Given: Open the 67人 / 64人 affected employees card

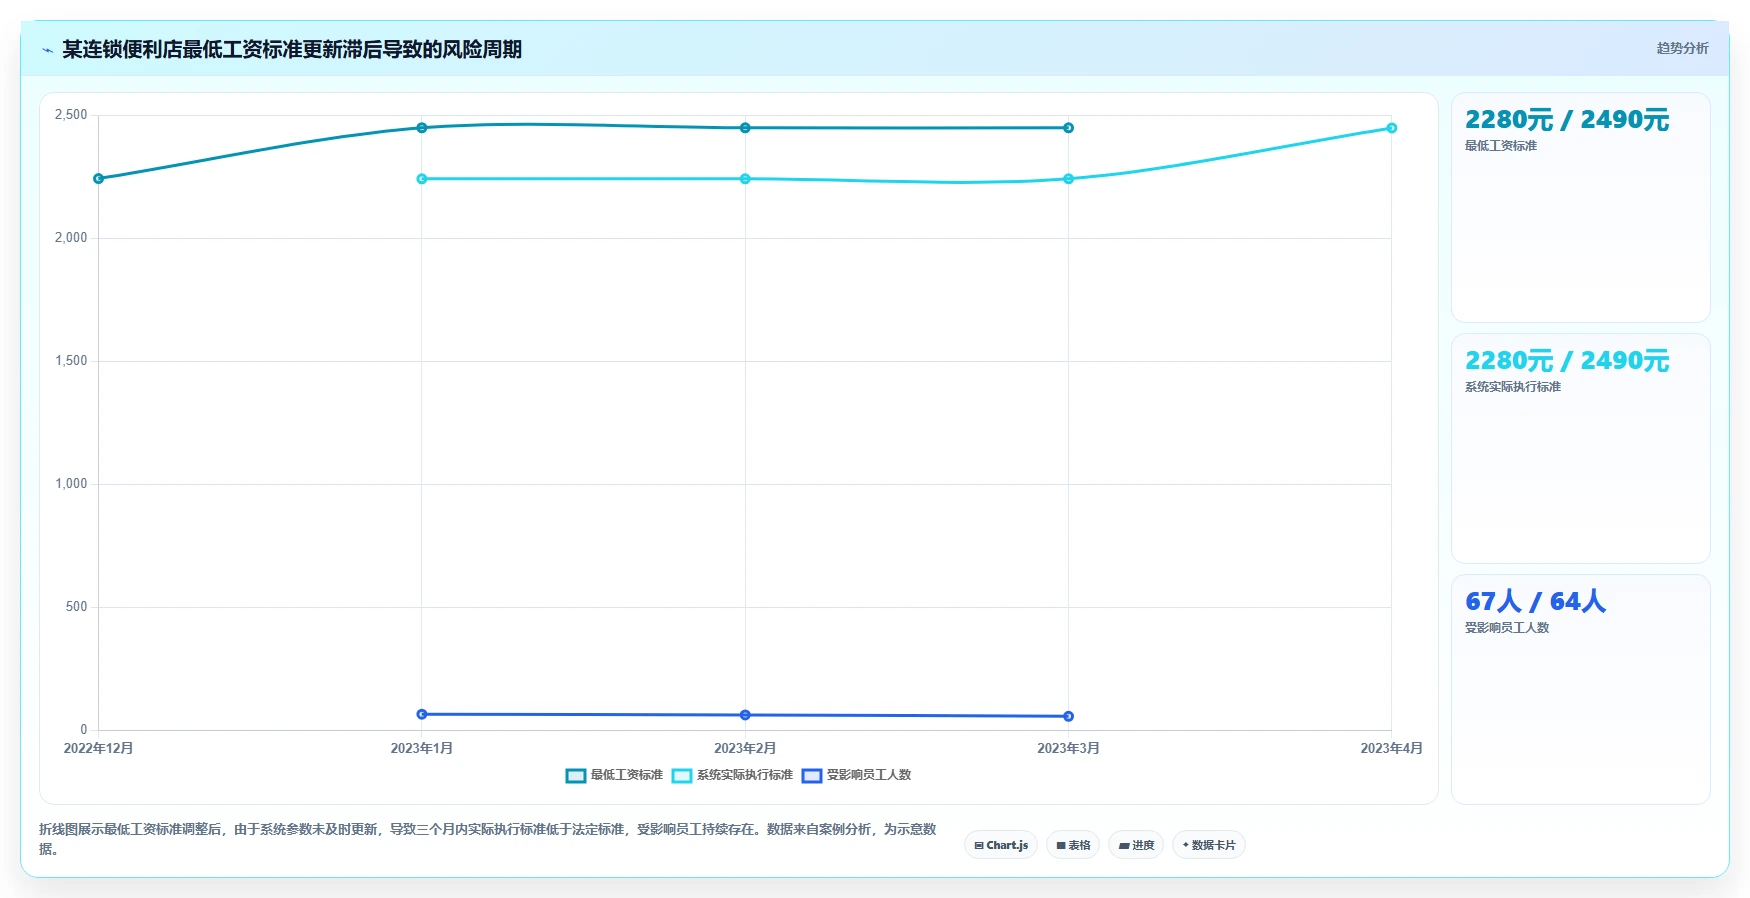Looking at the screenshot, I should (1580, 689).
